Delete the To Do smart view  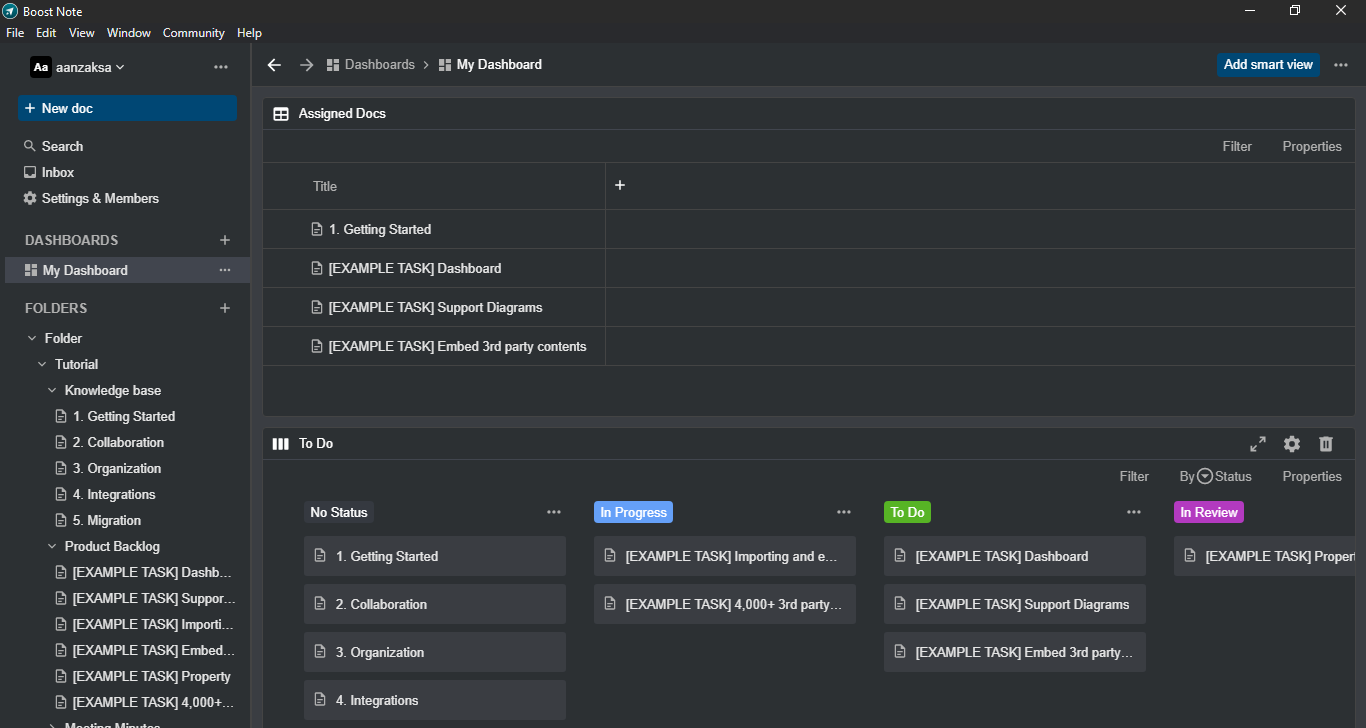(x=1326, y=444)
